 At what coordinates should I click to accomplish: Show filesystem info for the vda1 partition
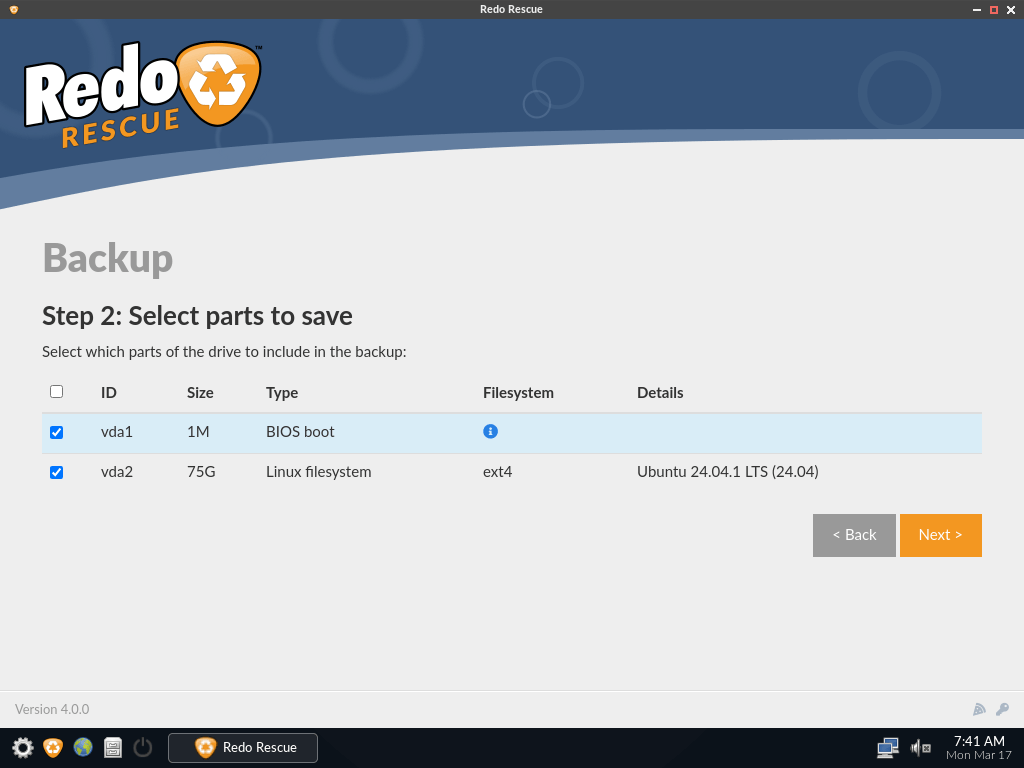[x=490, y=431]
